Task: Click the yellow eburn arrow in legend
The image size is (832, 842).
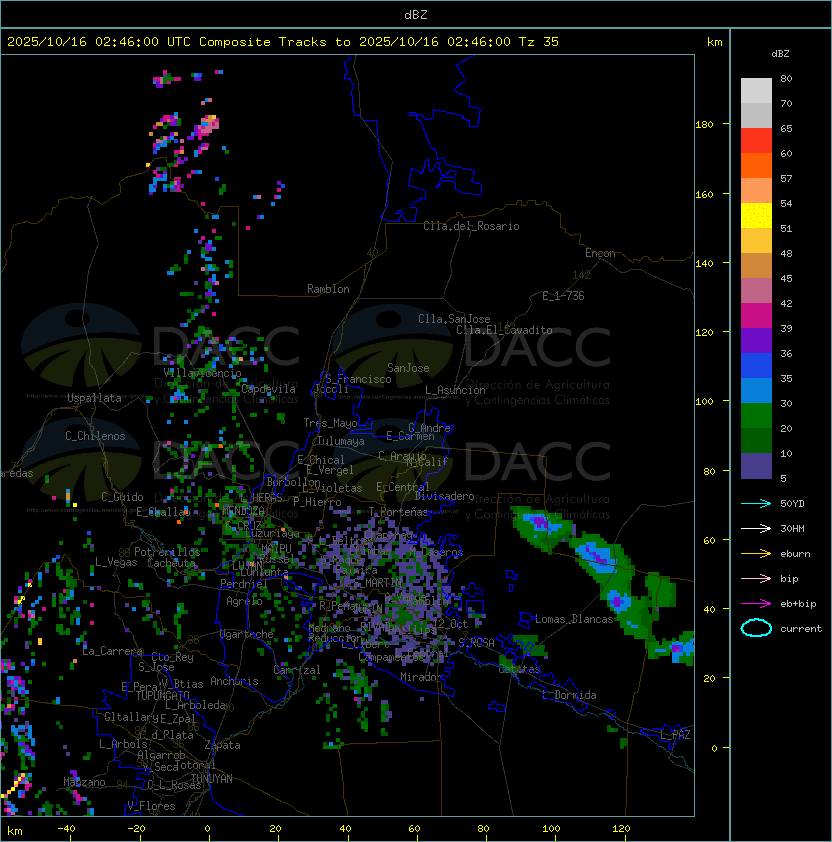Action: (x=756, y=554)
